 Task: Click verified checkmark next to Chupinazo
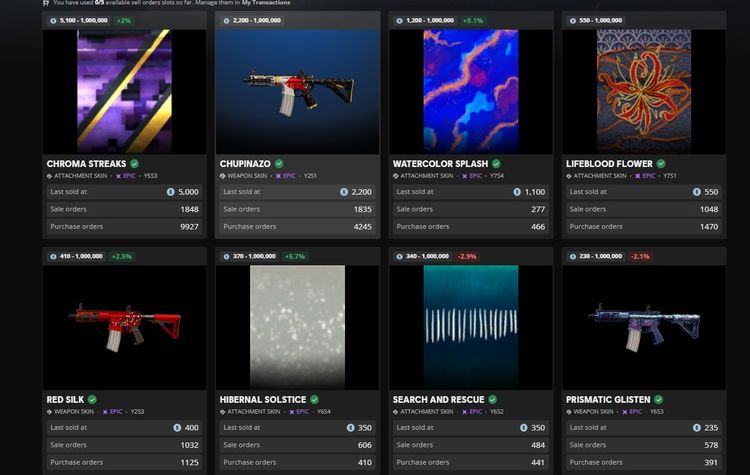coord(279,164)
